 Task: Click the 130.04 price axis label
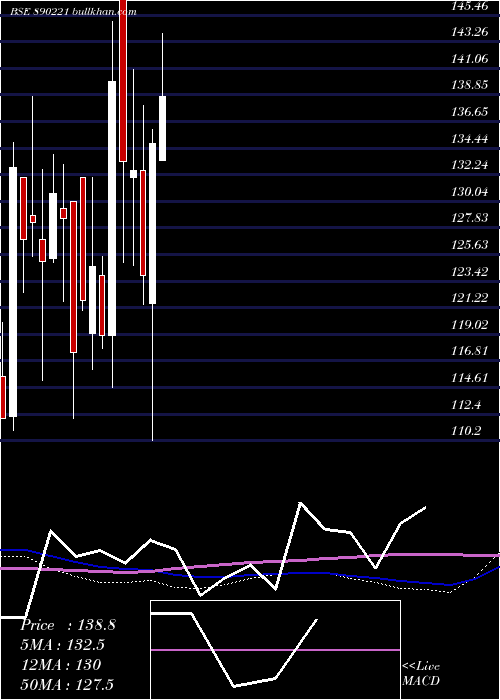pyautogui.click(x=471, y=192)
